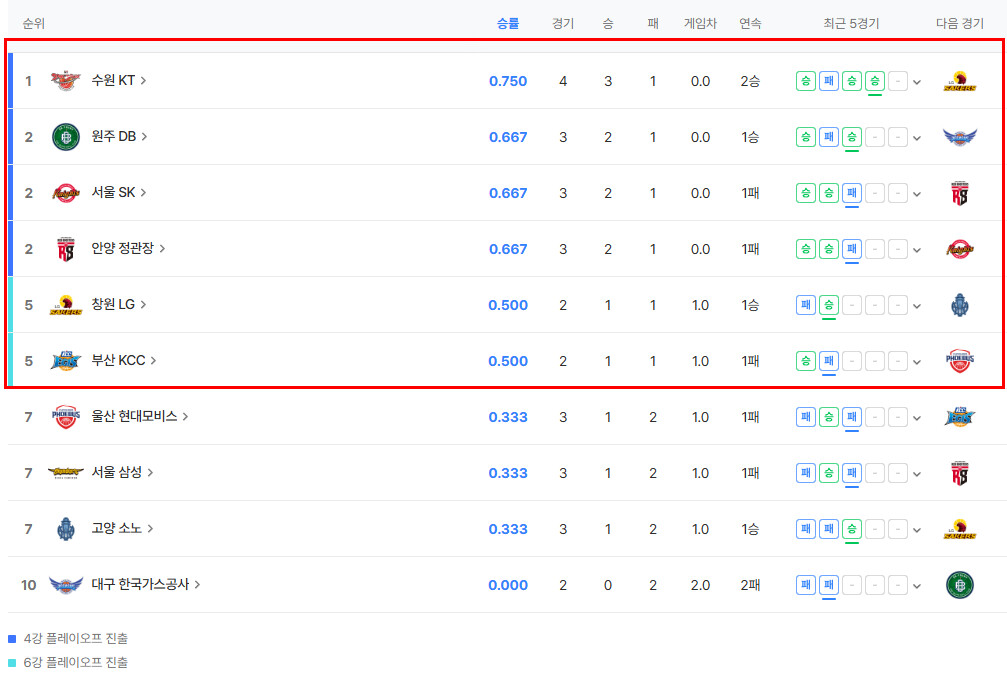This screenshot has width=1007, height=684.
Task: Click the 2승 streak value
Action: [750, 82]
